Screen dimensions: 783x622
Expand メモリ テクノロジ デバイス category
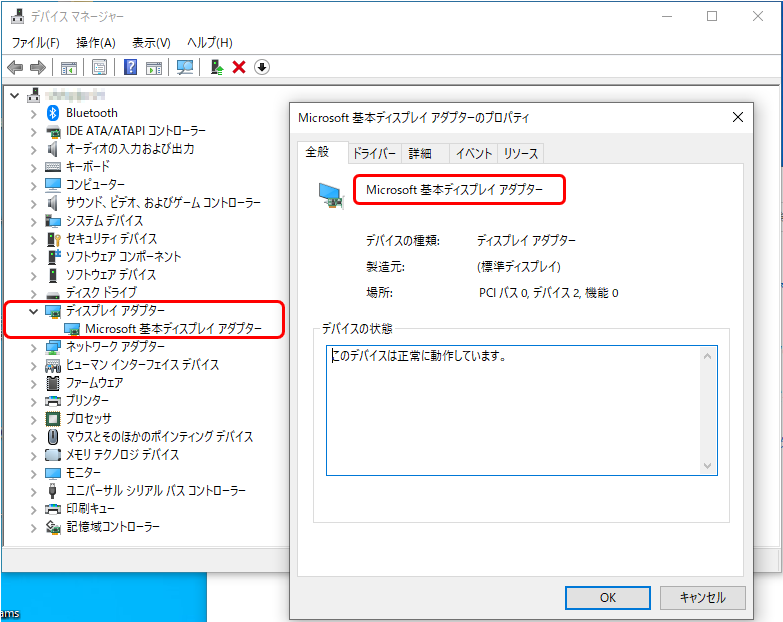click(x=33, y=456)
